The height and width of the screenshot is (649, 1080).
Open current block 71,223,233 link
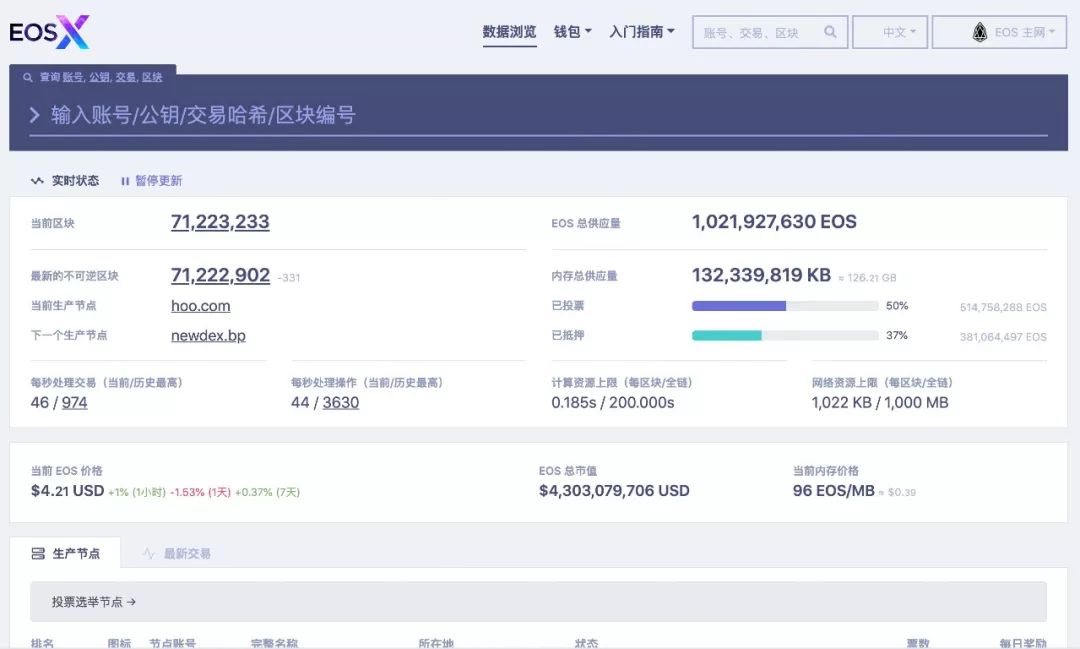pos(220,222)
